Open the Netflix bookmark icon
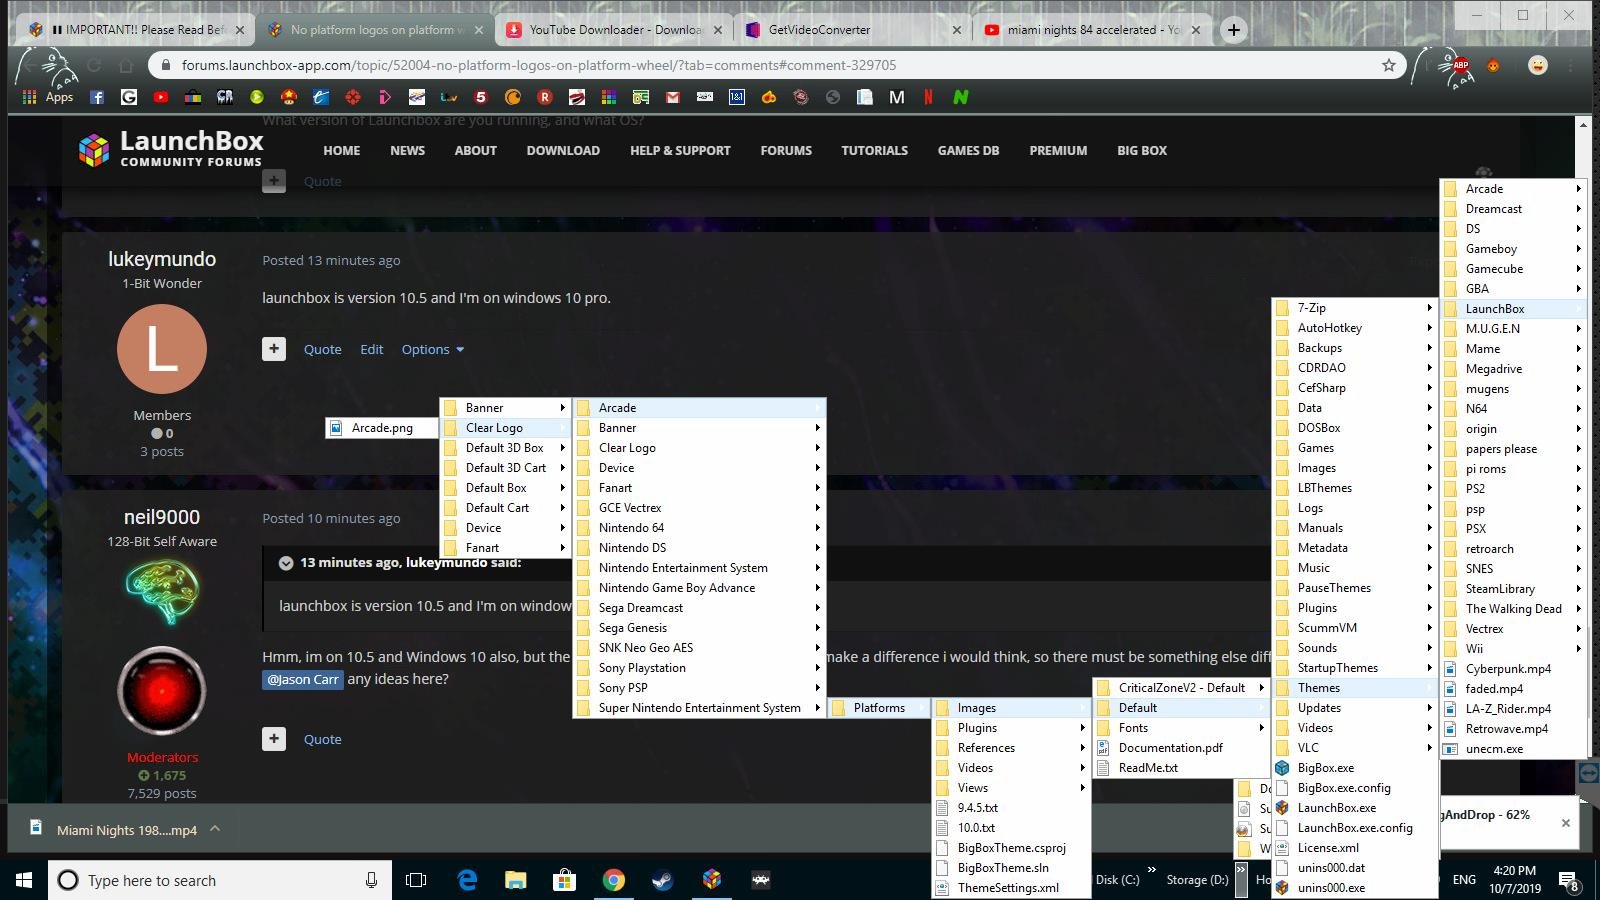The width and height of the screenshot is (1600, 900). tap(929, 97)
